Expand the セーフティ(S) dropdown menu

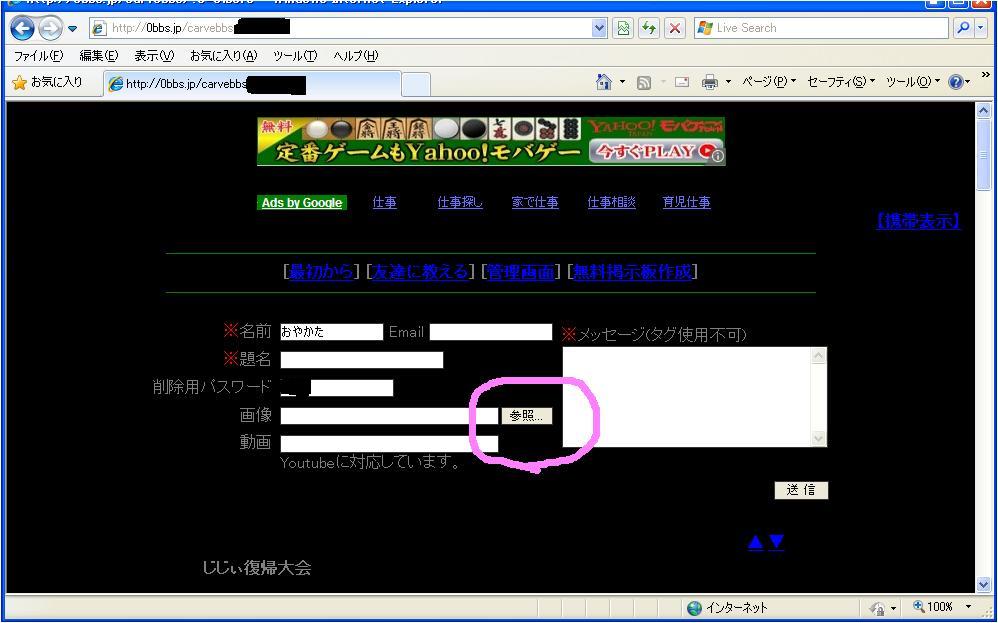pos(840,82)
